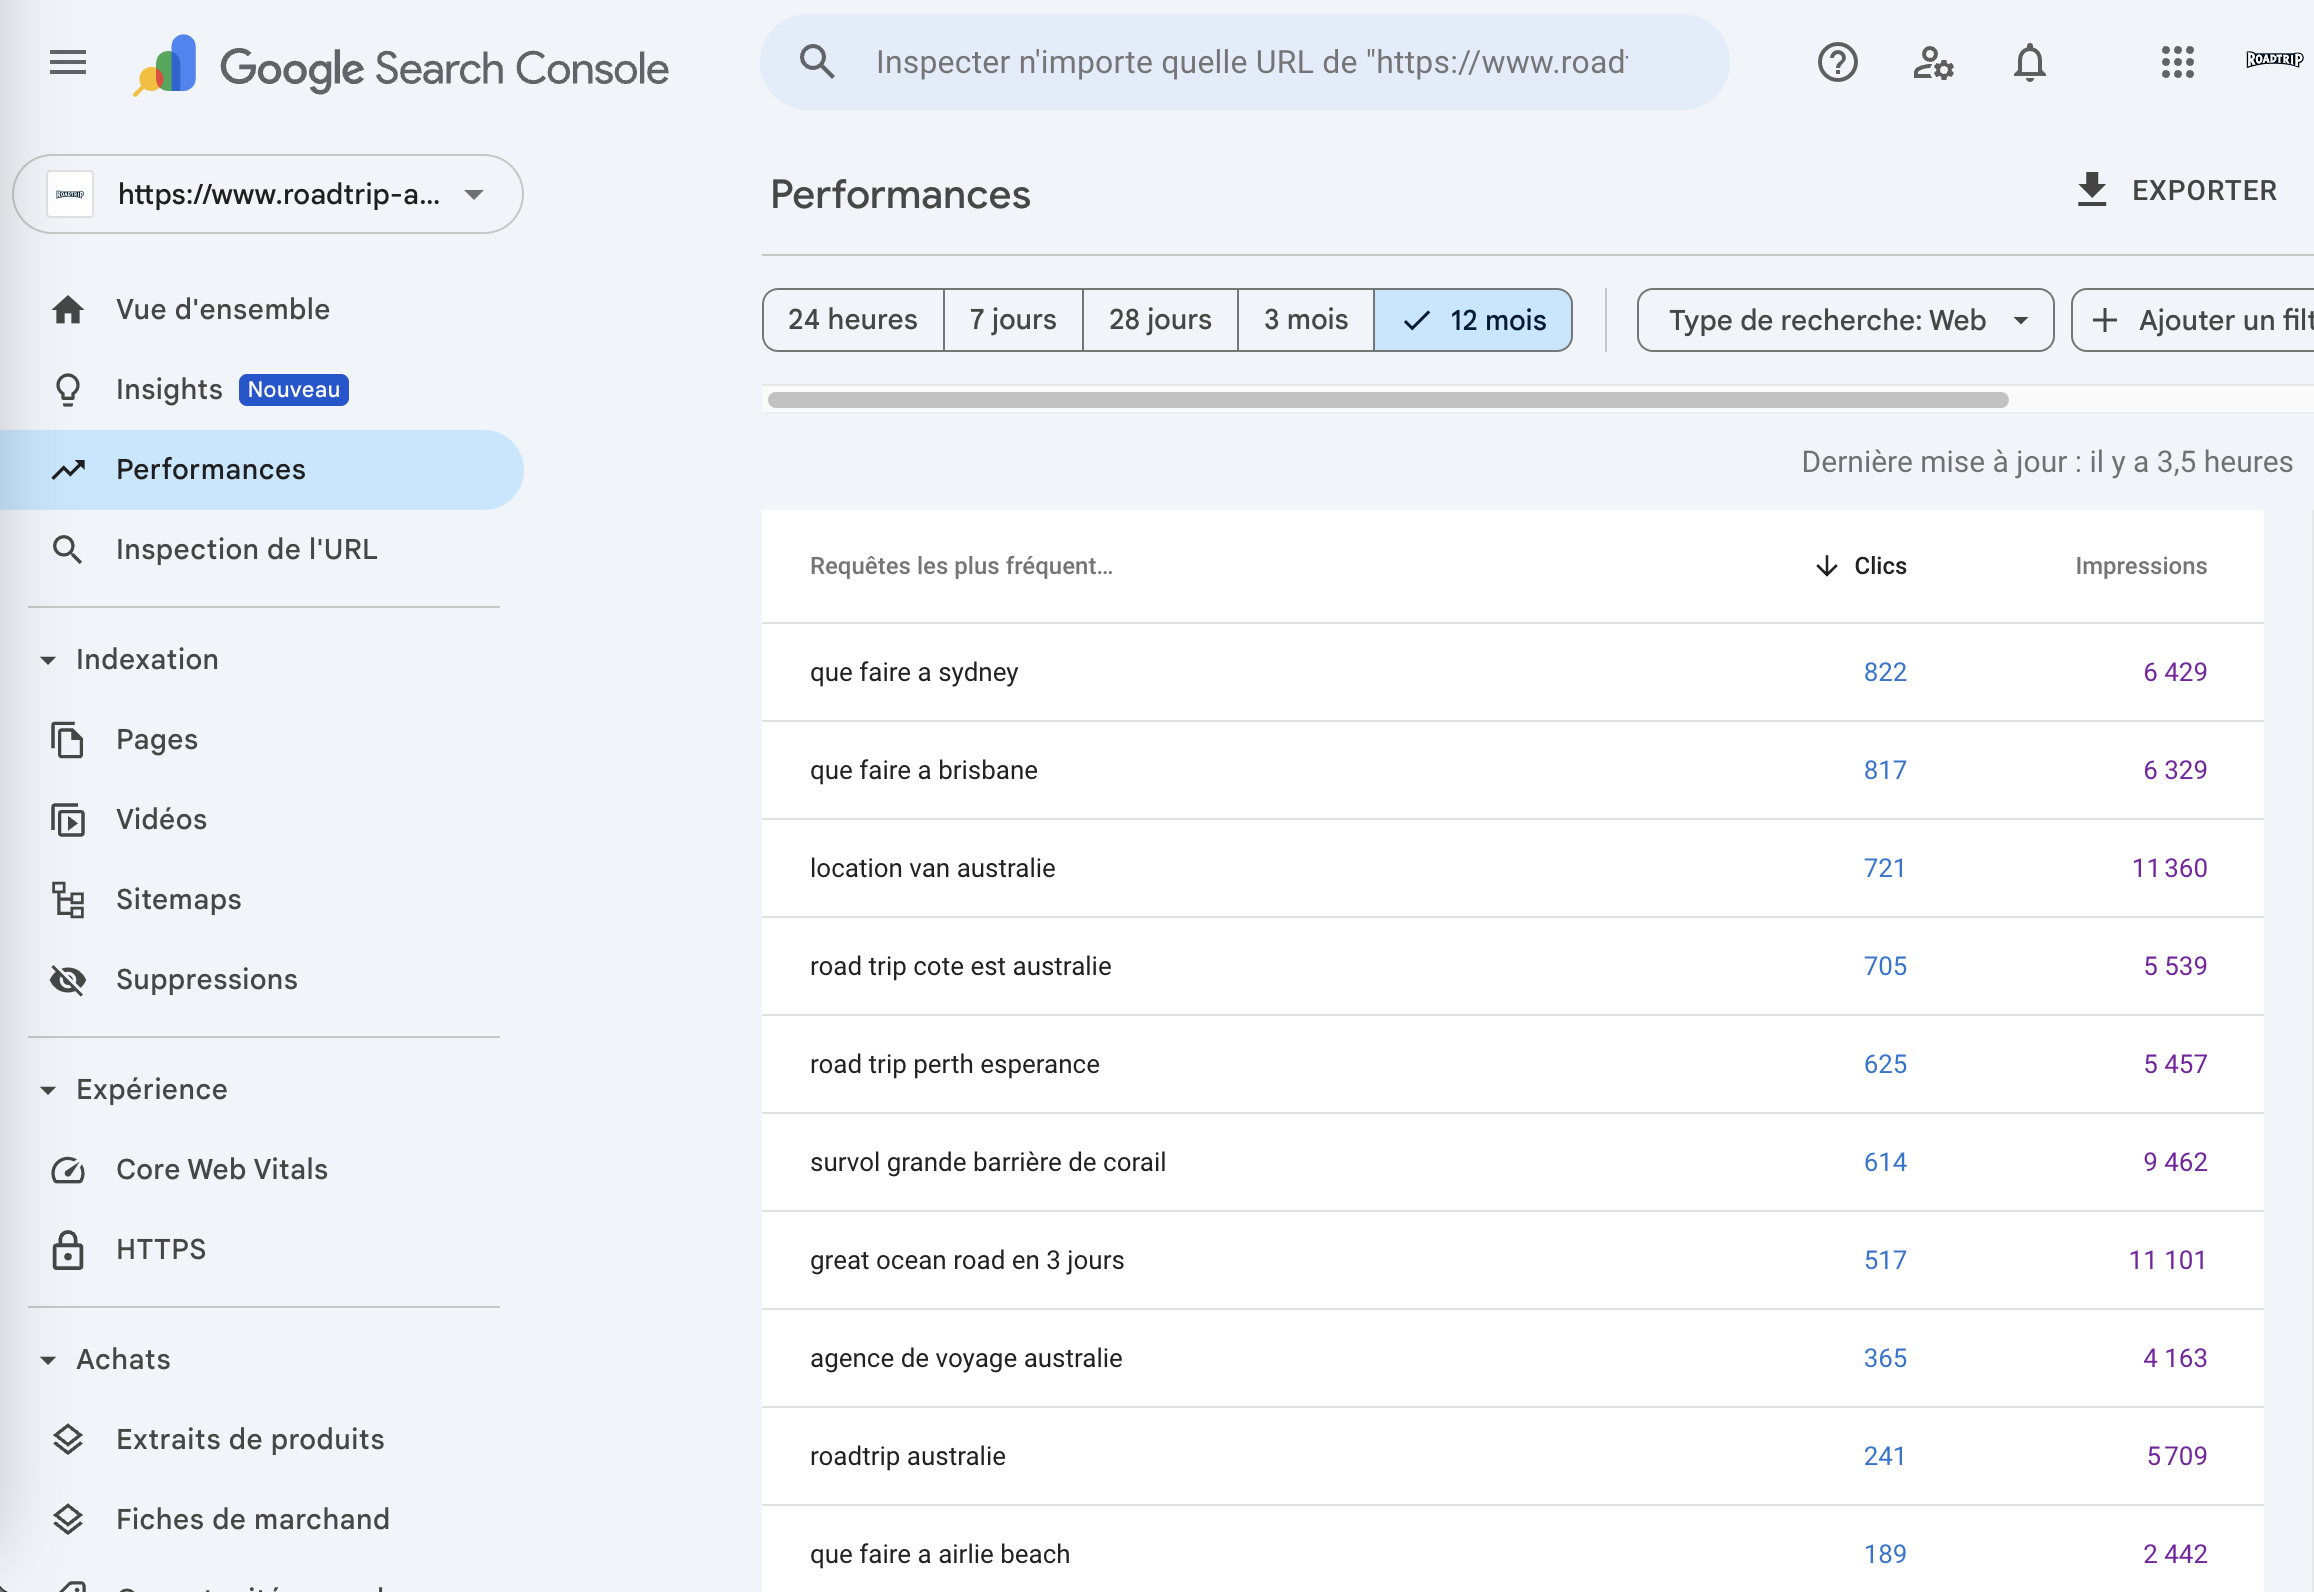Click the Pages documents icon
Screen dimensions: 2314x1592
tap(68, 739)
